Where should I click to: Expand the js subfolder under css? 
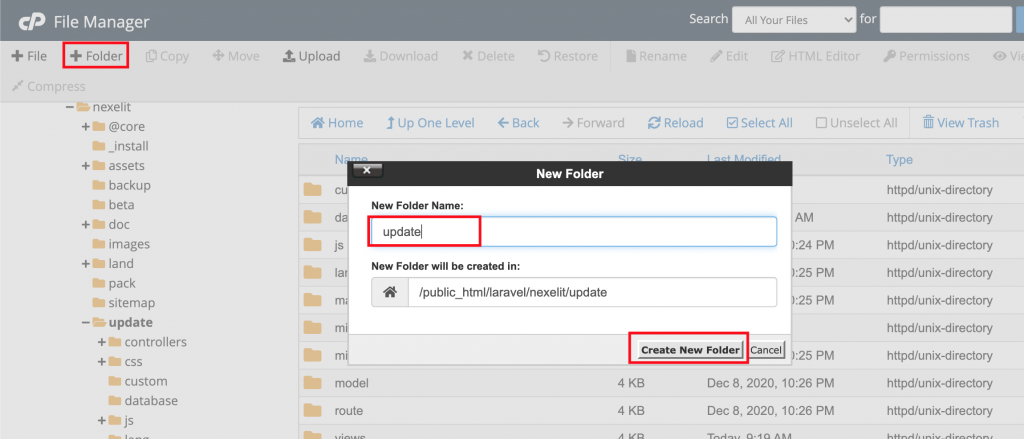point(101,420)
